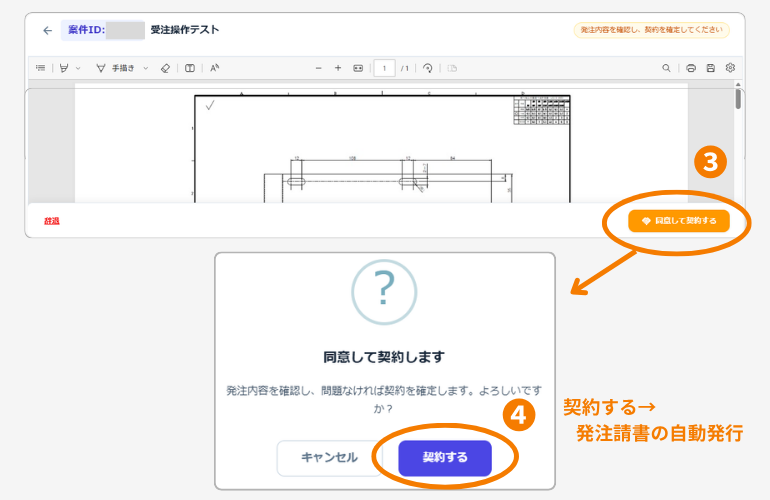
Task: Expand the highlighter tool dropdown arrow
Action: (x=78, y=68)
